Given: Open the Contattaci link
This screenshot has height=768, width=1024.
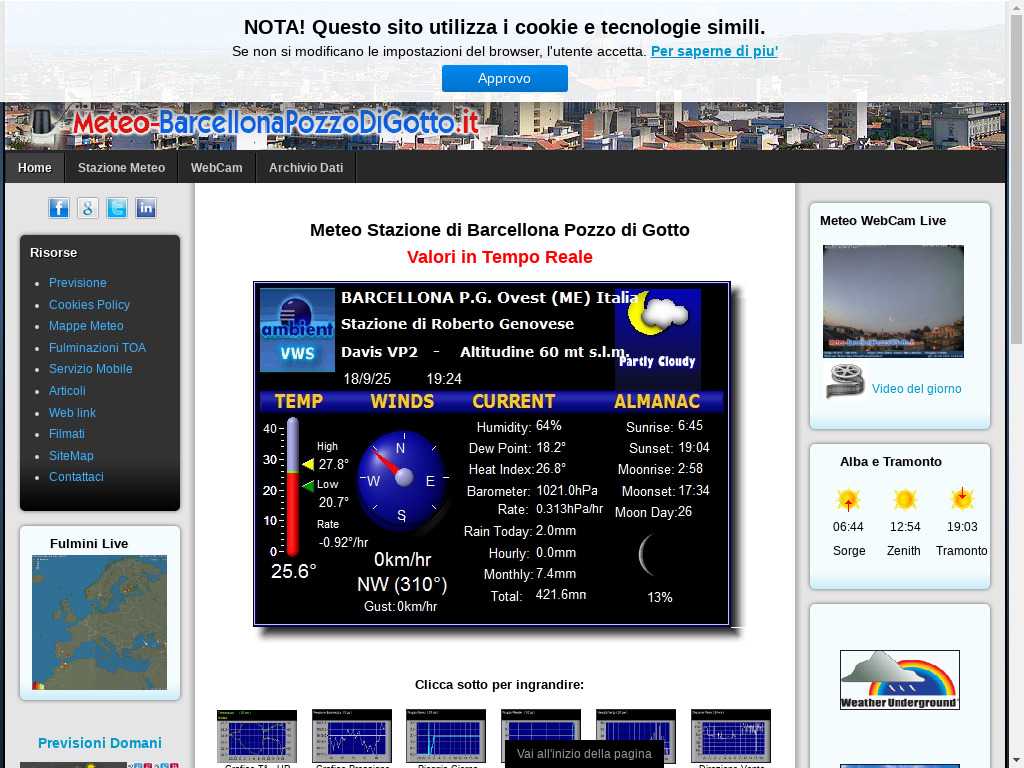Looking at the screenshot, I should click(x=76, y=477).
